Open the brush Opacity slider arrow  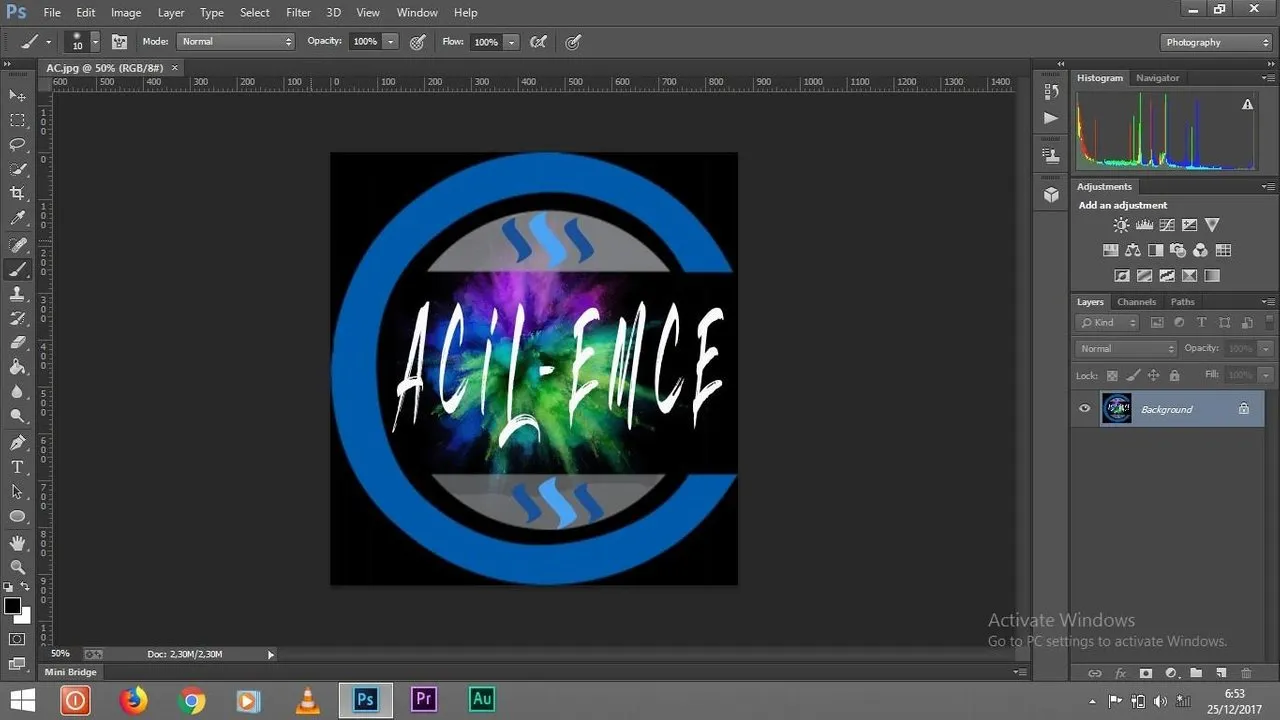point(391,42)
